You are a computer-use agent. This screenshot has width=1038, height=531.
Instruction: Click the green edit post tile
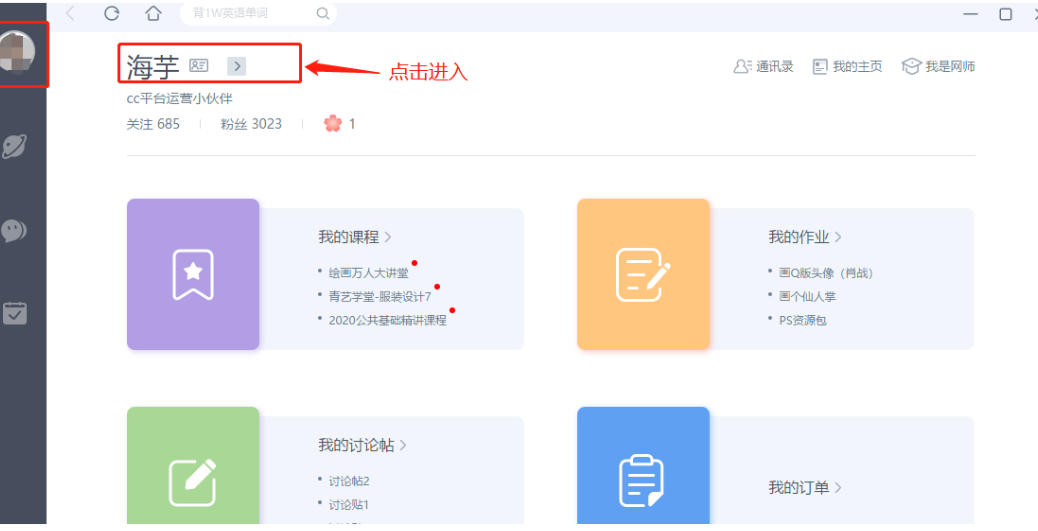(x=193, y=466)
